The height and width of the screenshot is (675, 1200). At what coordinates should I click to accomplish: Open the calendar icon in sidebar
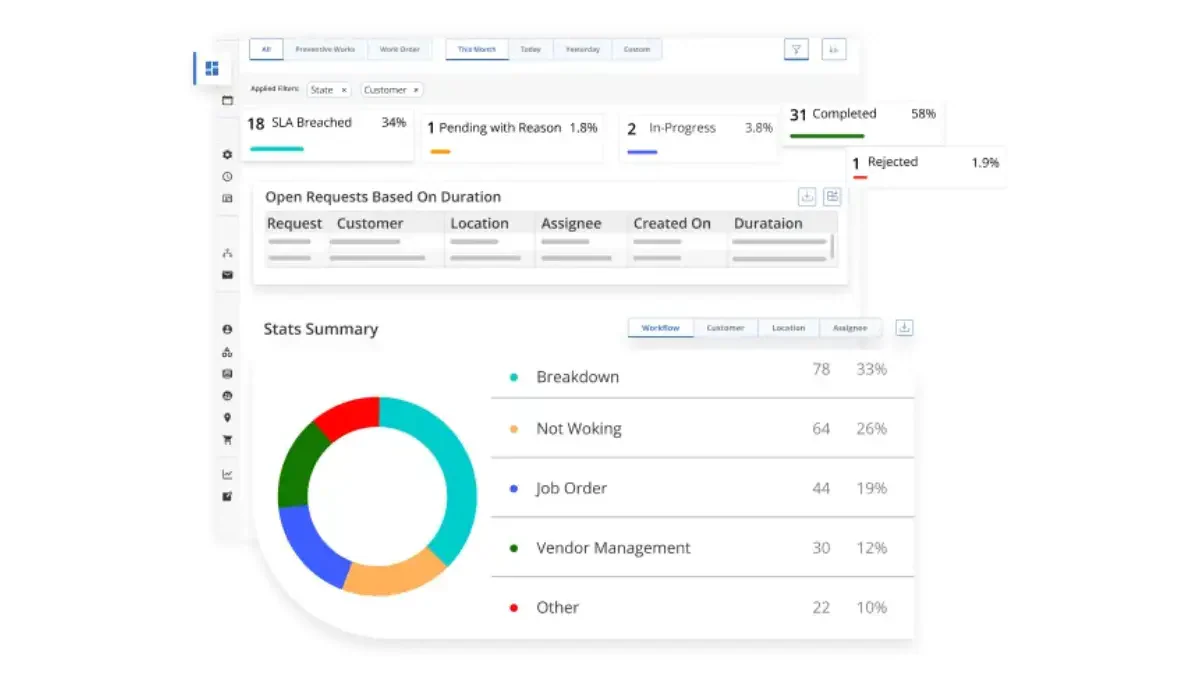coord(227,100)
